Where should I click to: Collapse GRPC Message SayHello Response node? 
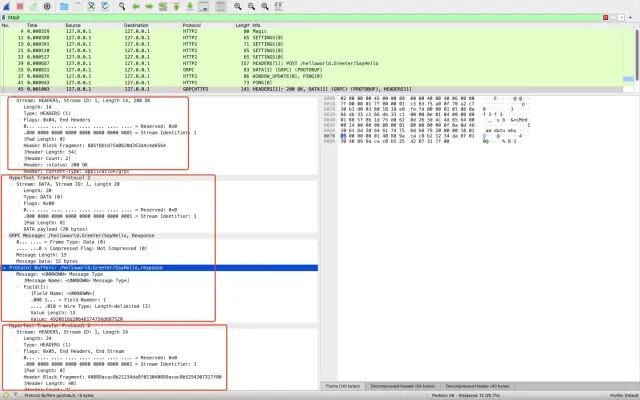(x=4, y=236)
